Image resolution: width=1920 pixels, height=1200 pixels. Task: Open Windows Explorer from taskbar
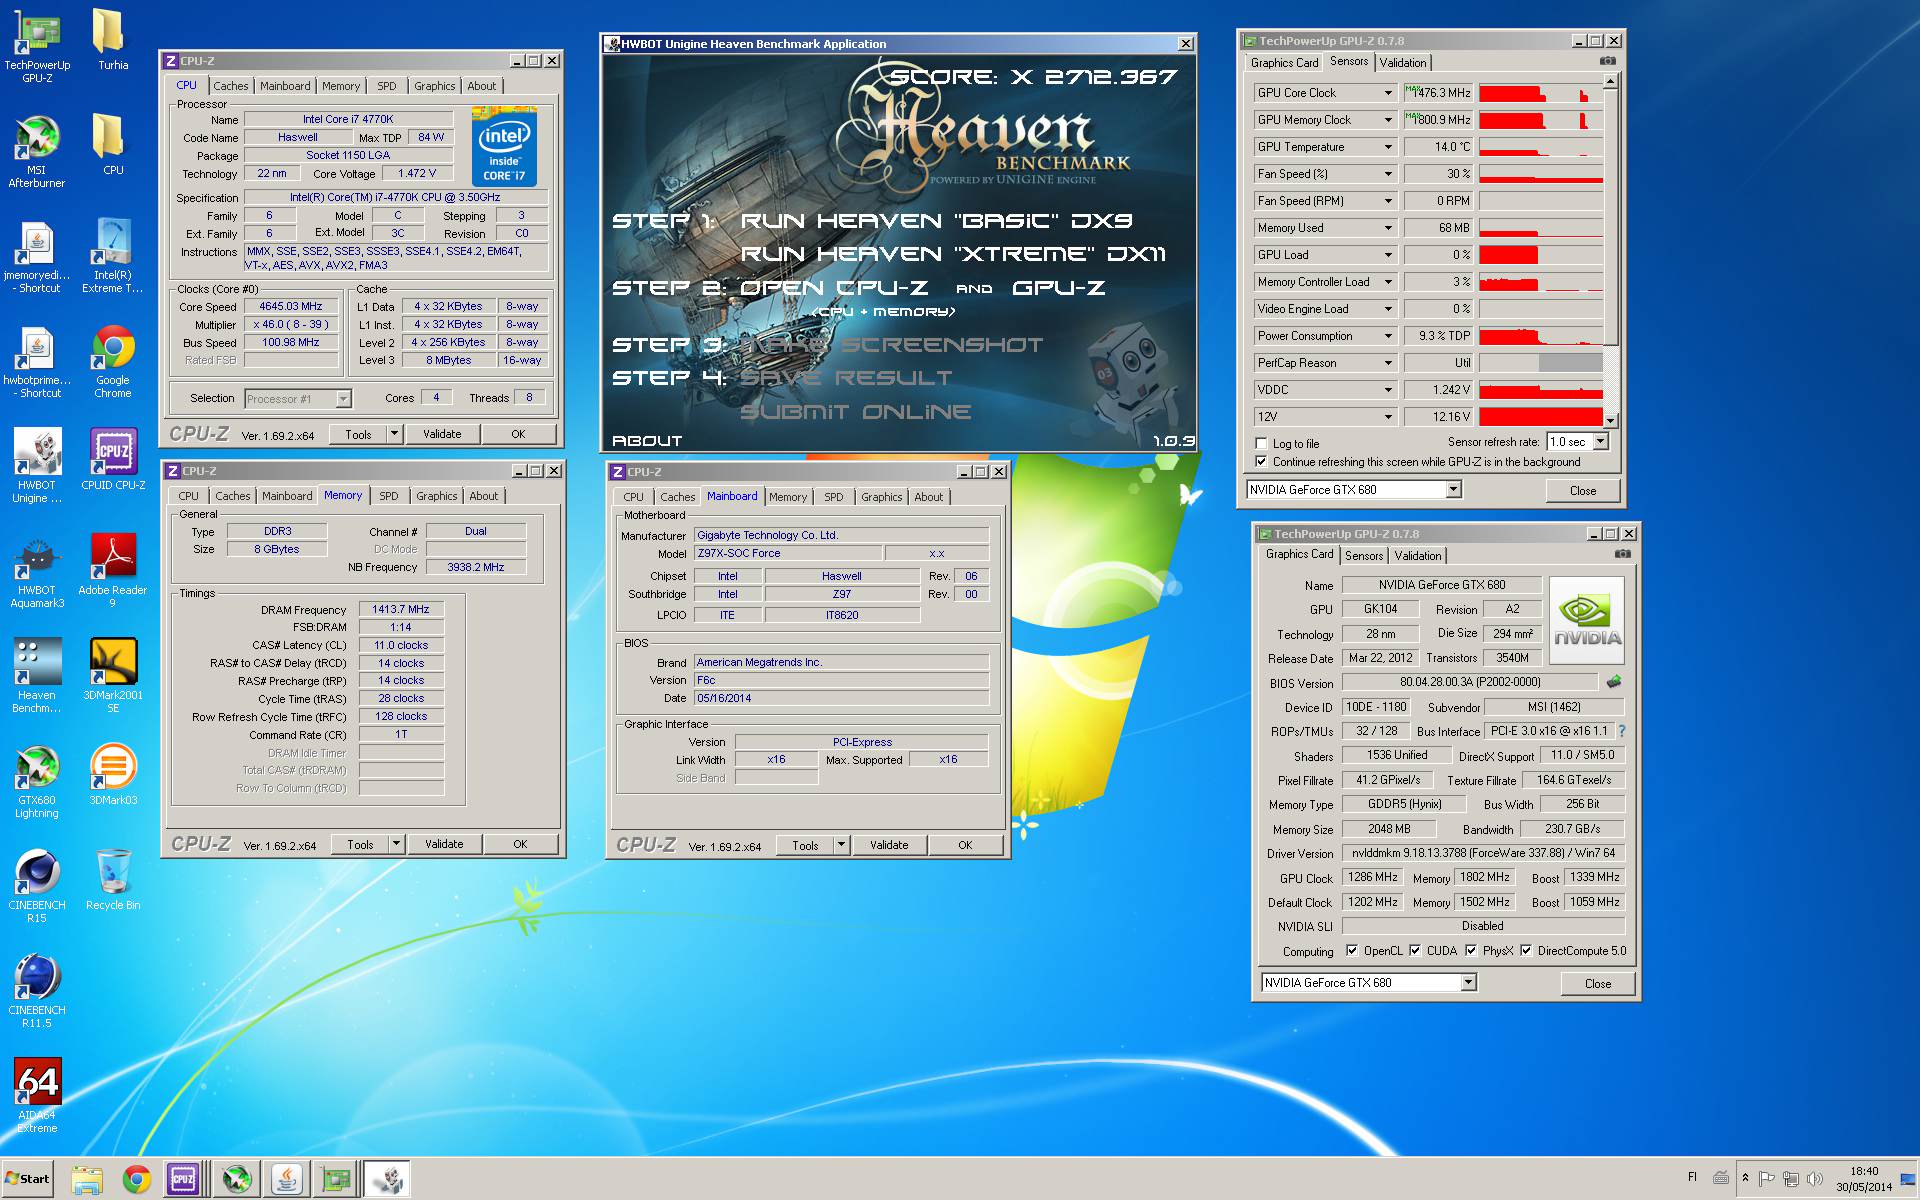pyautogui.click(x=88, y=1180)
